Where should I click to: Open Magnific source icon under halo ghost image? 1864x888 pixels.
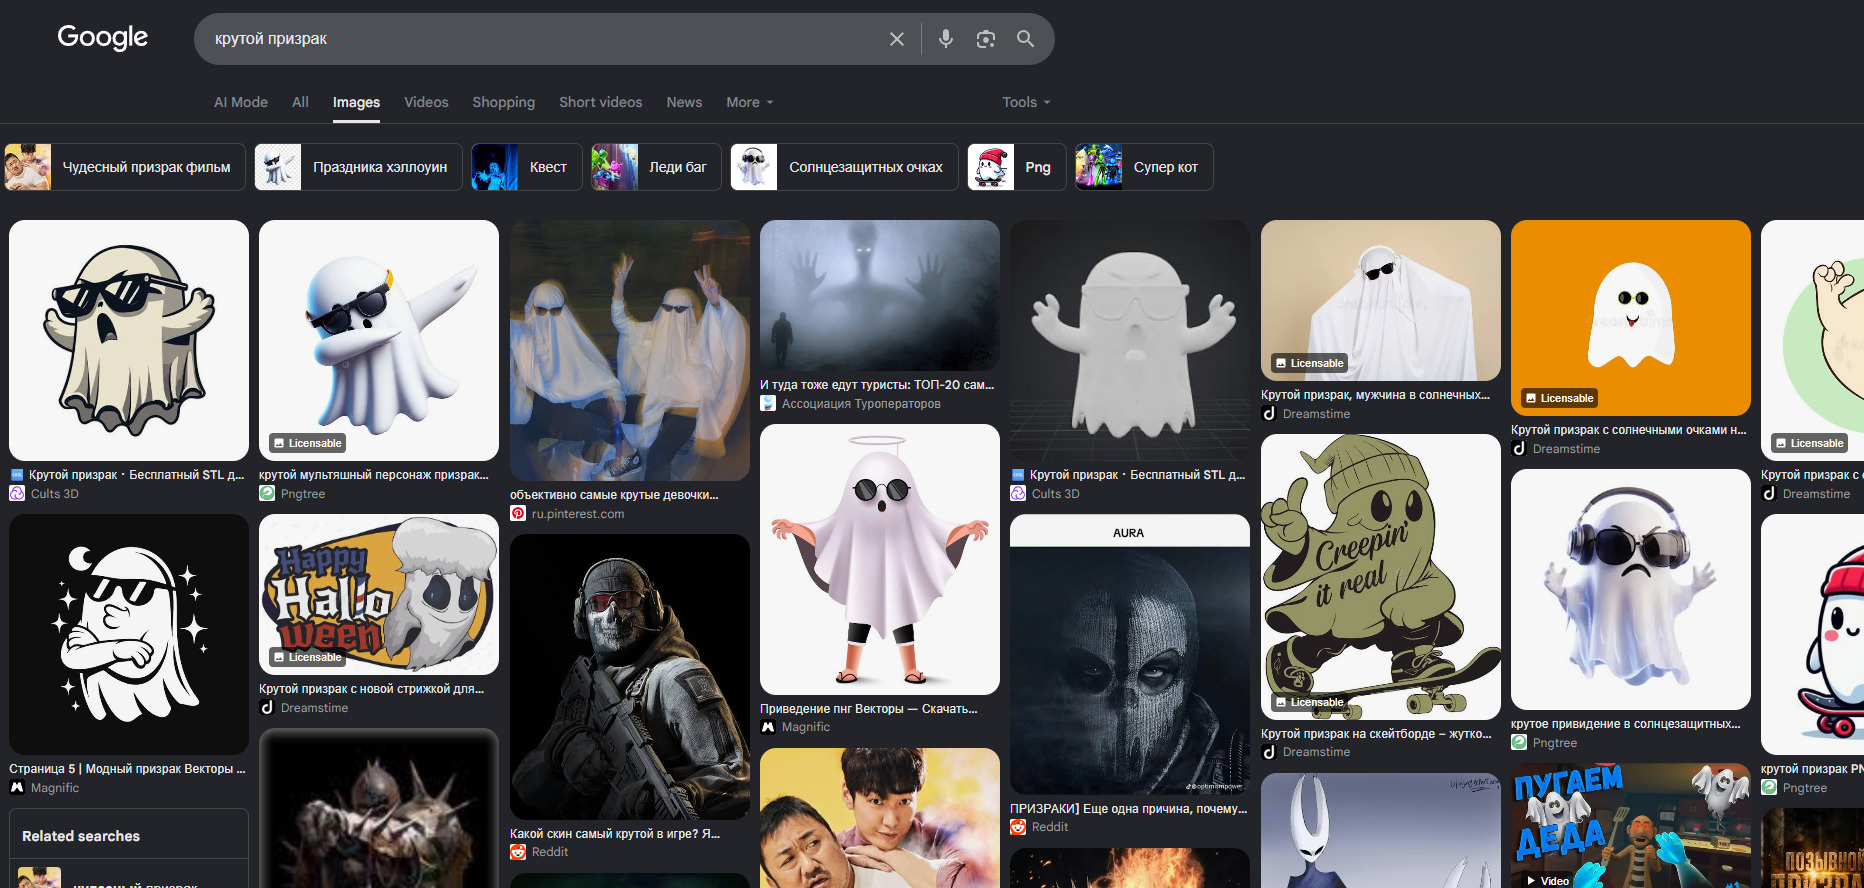tap(768, 727)
